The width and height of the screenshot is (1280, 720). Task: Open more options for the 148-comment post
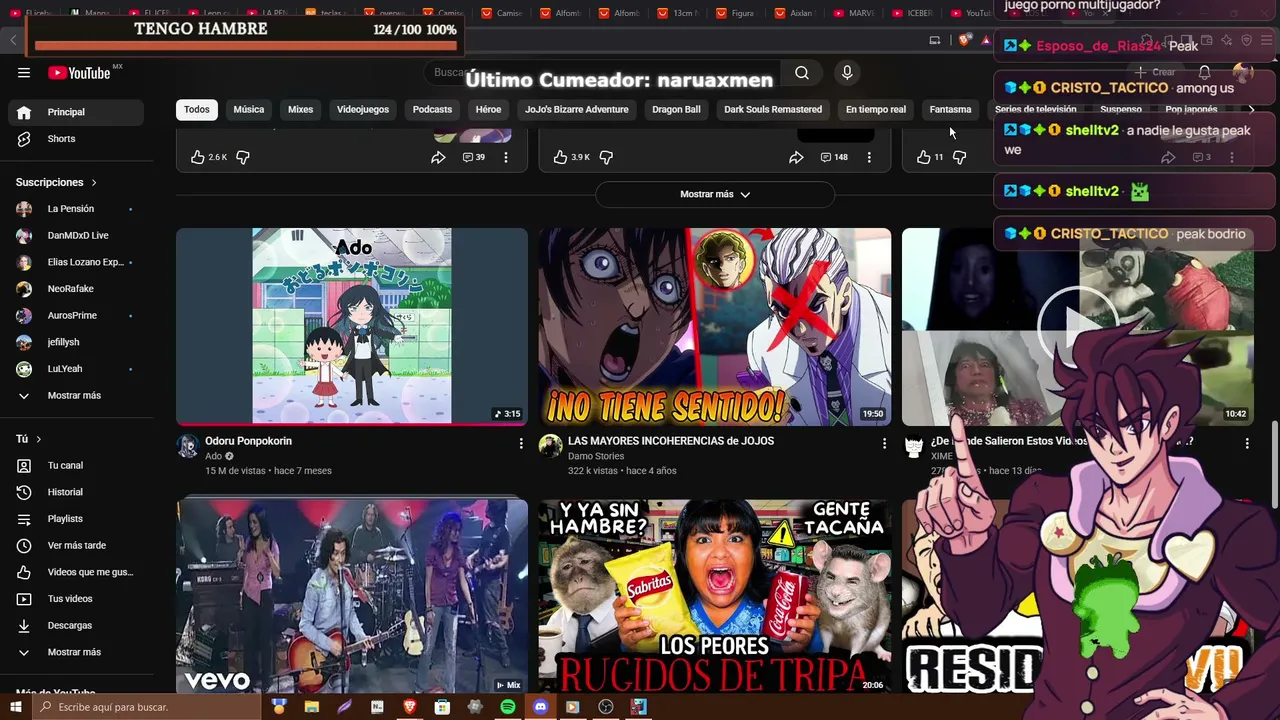pos(869,157)
